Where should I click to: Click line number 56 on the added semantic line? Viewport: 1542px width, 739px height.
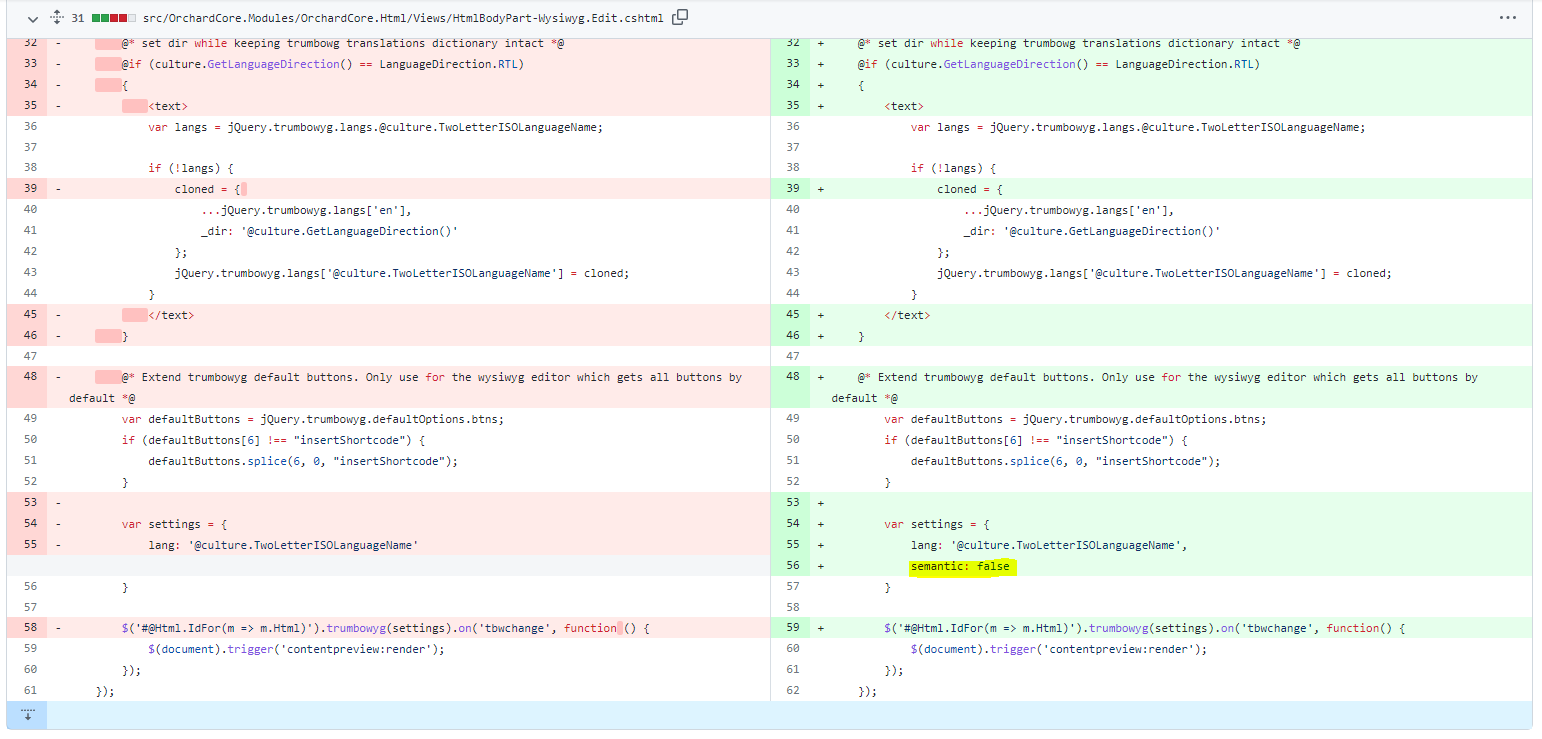[x=794, y=566]
